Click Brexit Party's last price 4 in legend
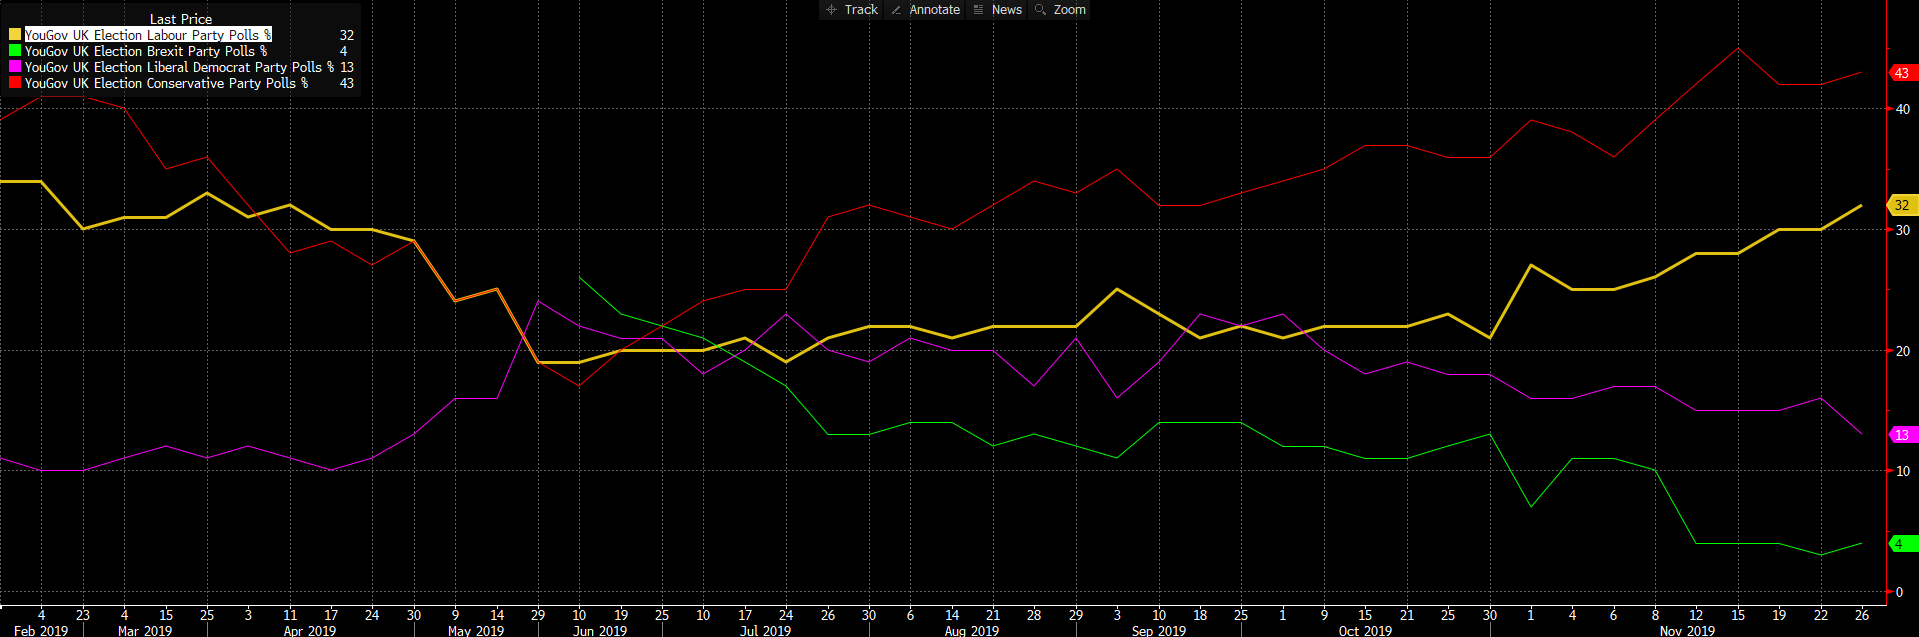The width and height of the screenshot is (1919, 637). tap(344, 51)
